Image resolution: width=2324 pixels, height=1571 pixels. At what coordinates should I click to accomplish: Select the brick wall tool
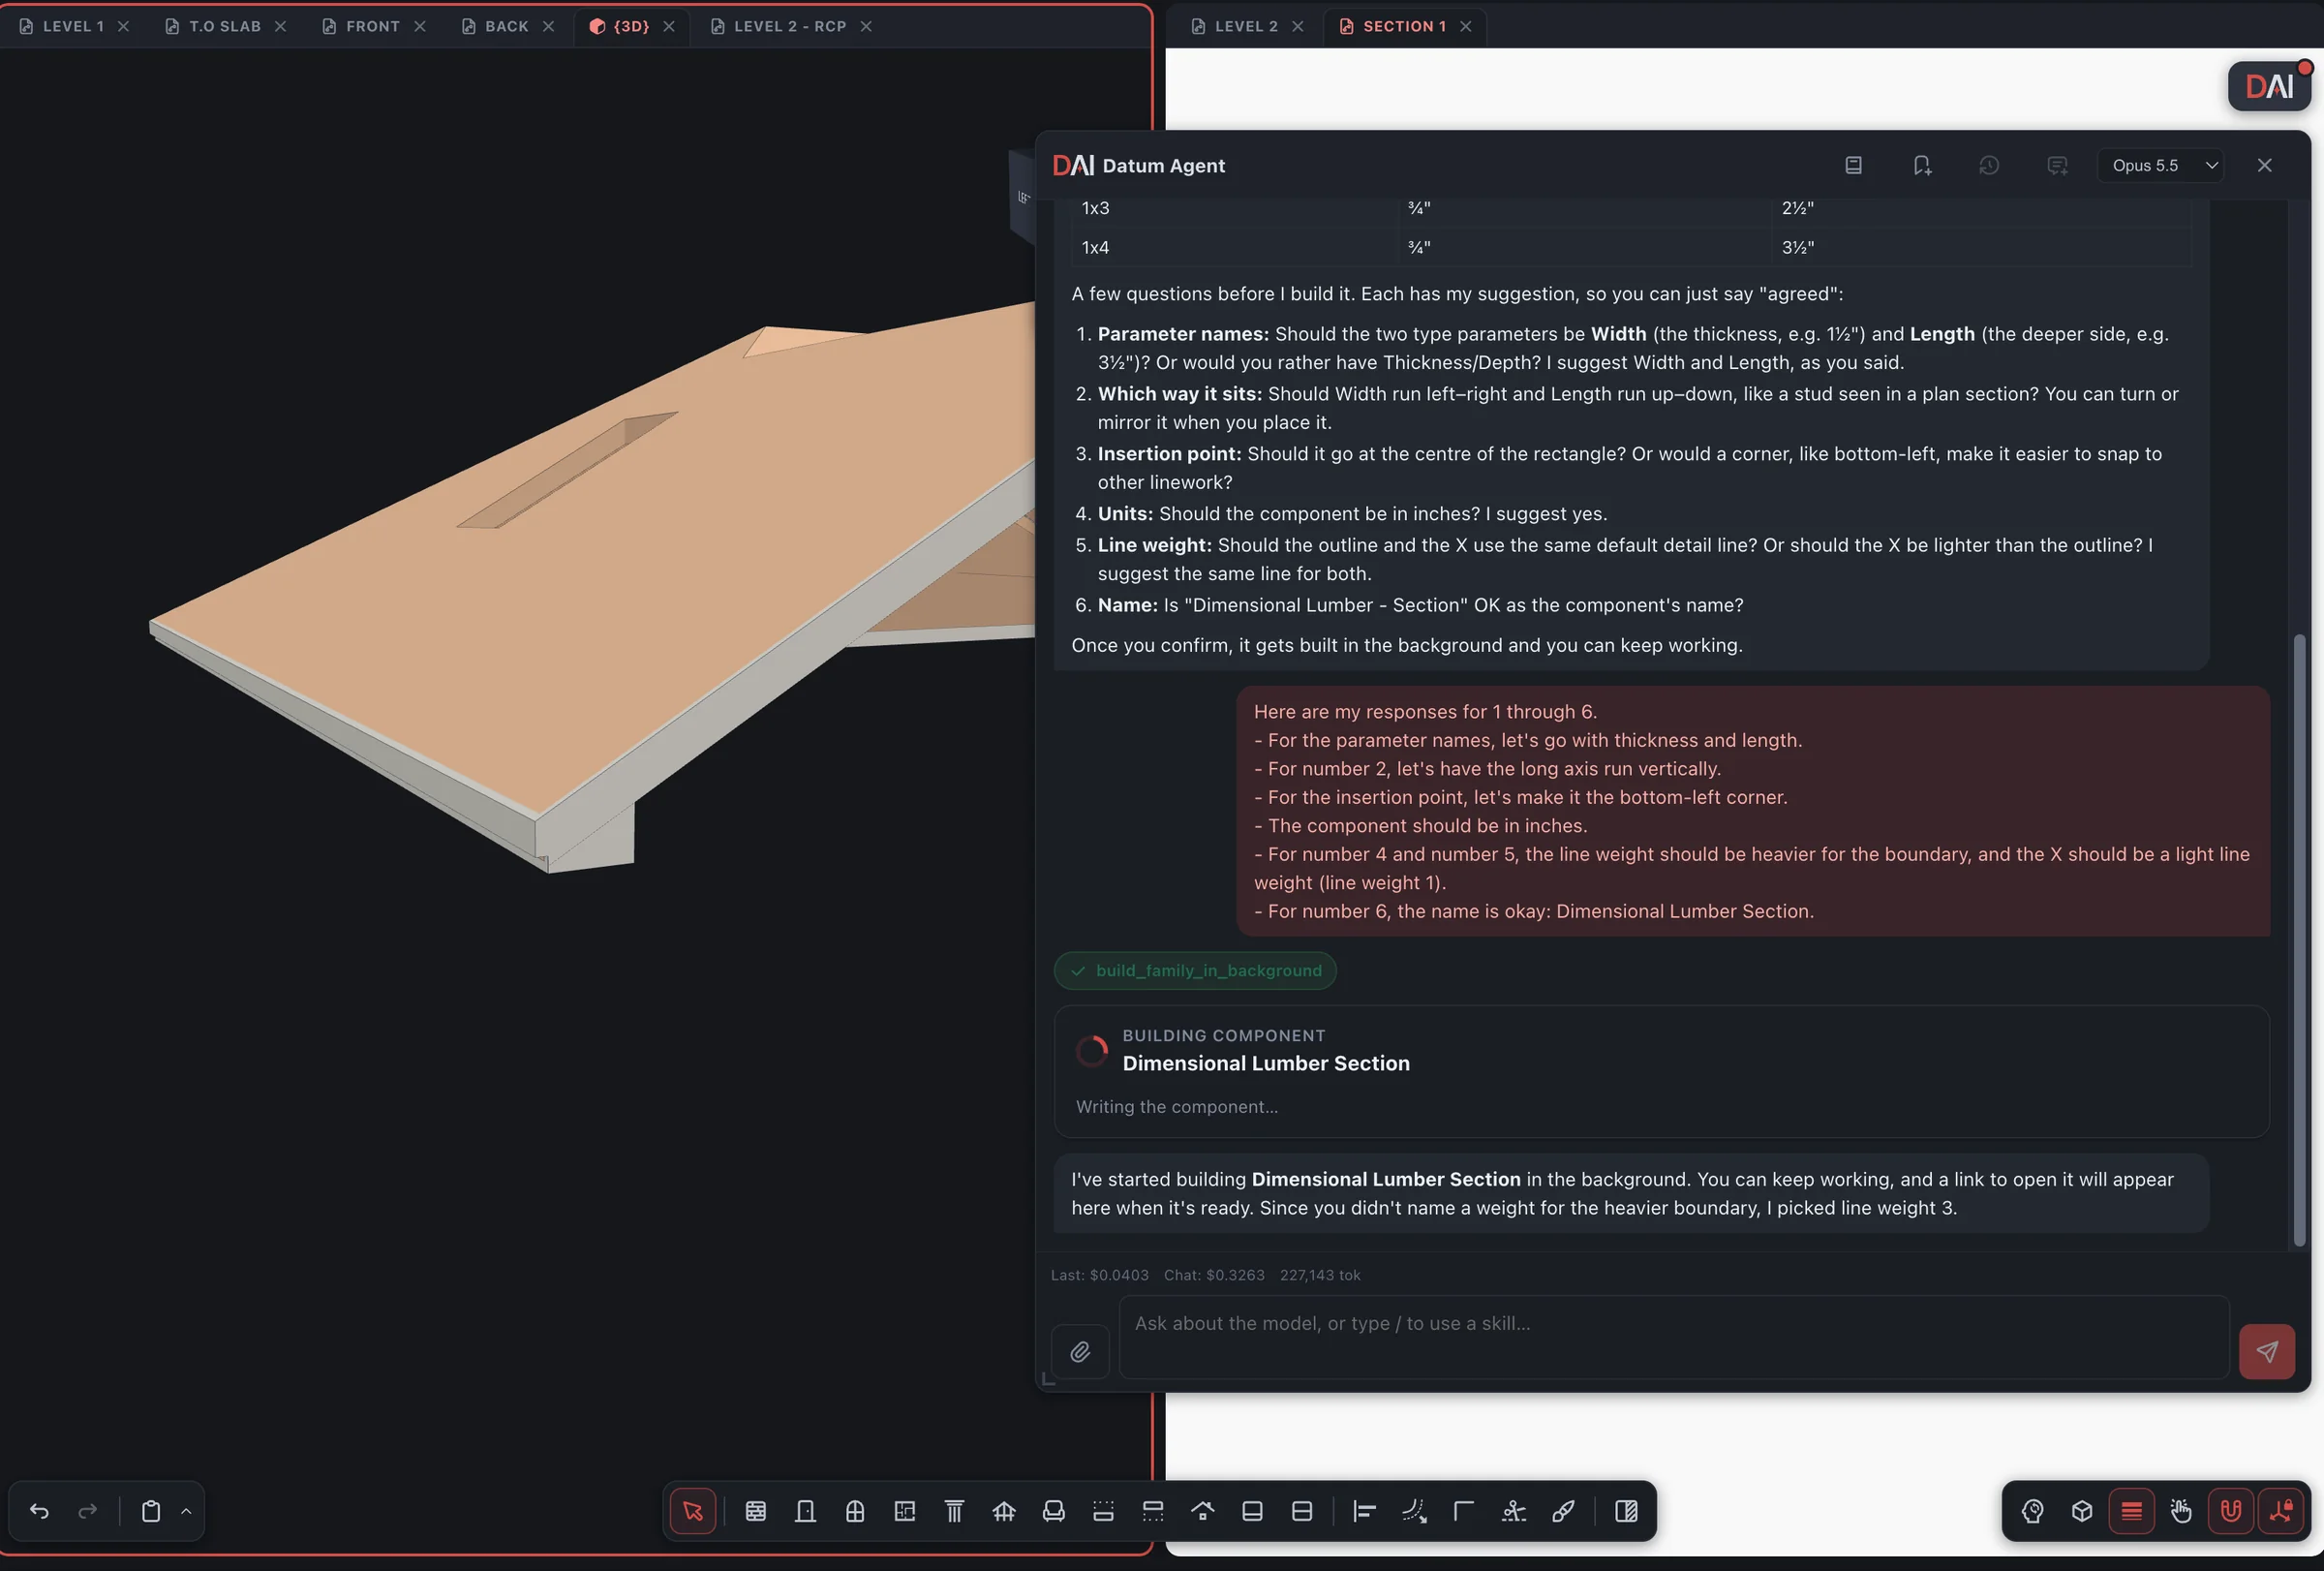tap(756, 1511)
